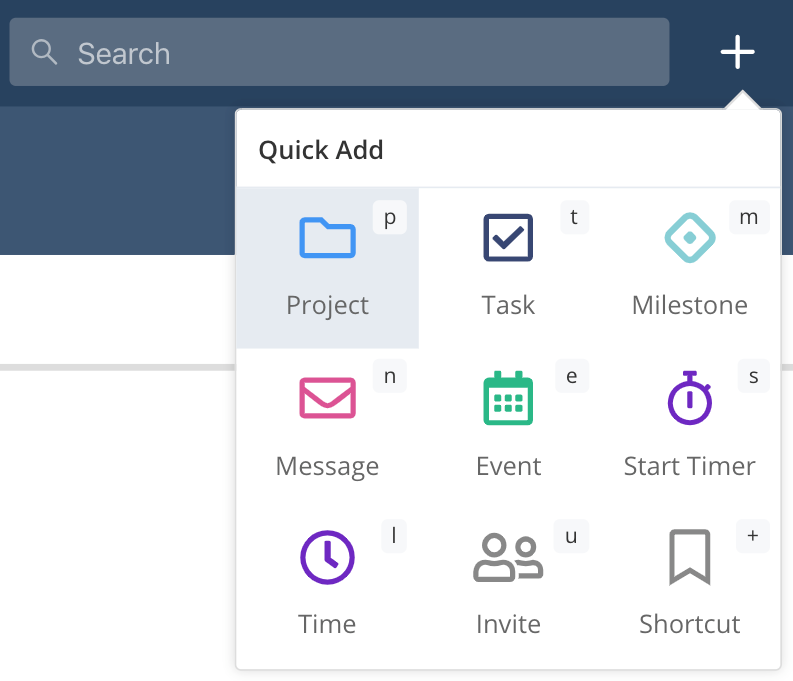Click the Search input field
Viewport: 793px width, 681px height.
coord(339,52)
